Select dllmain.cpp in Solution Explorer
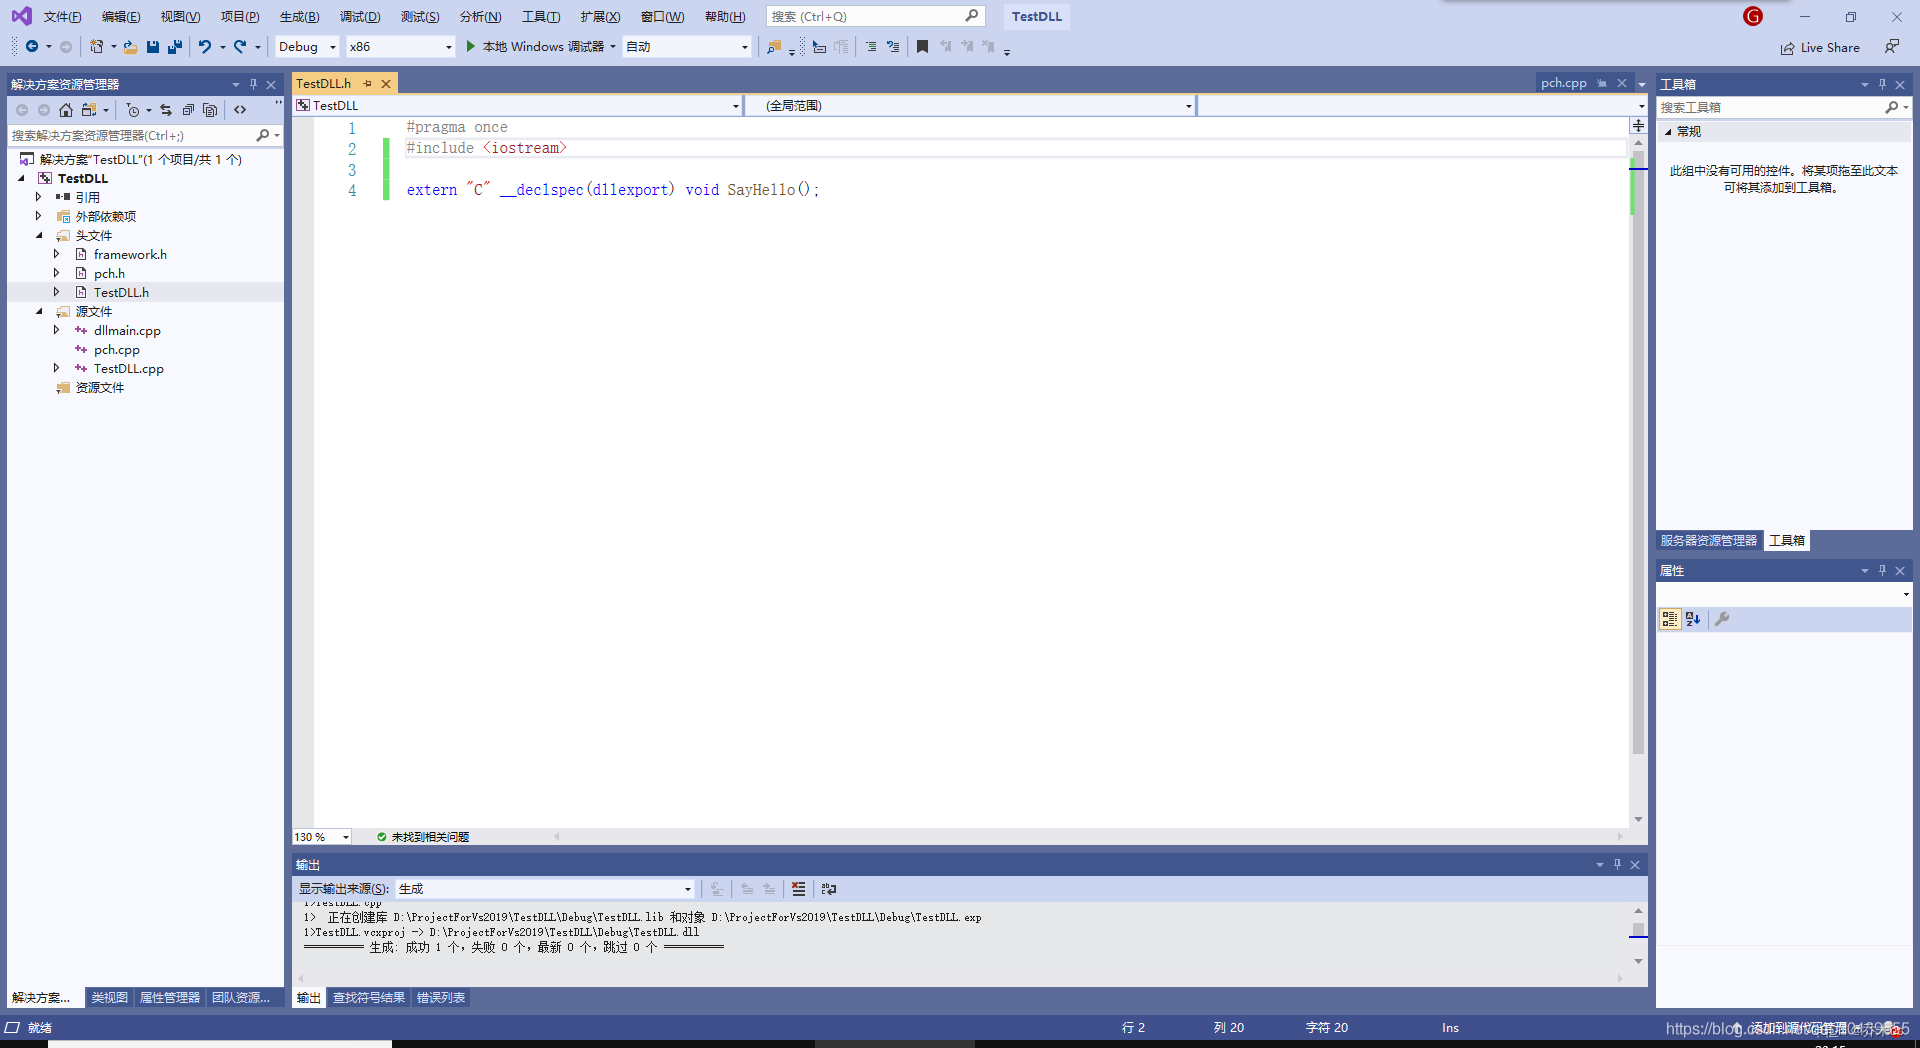Screen dimensions: 1920x1048 [127, 330]
